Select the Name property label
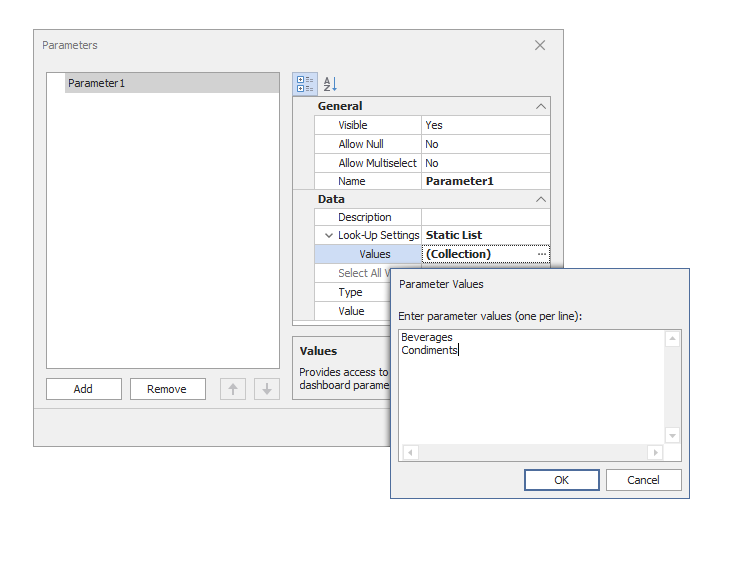The height and width of the screenshot is (566, 745). click(352, 181)
